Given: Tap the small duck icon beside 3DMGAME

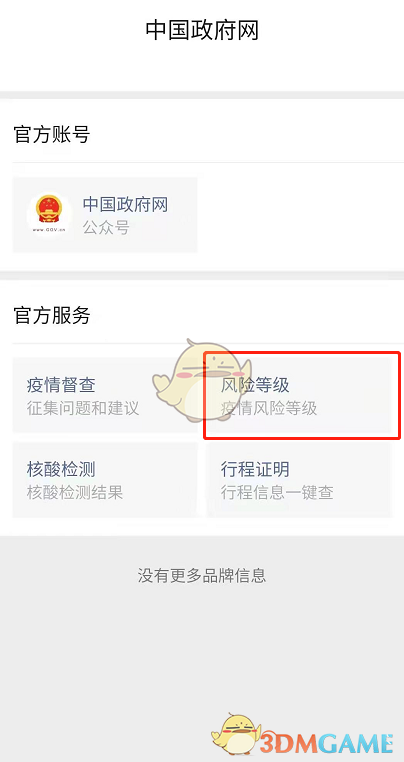Looking at the screenshot, I should tap(235, 736).
